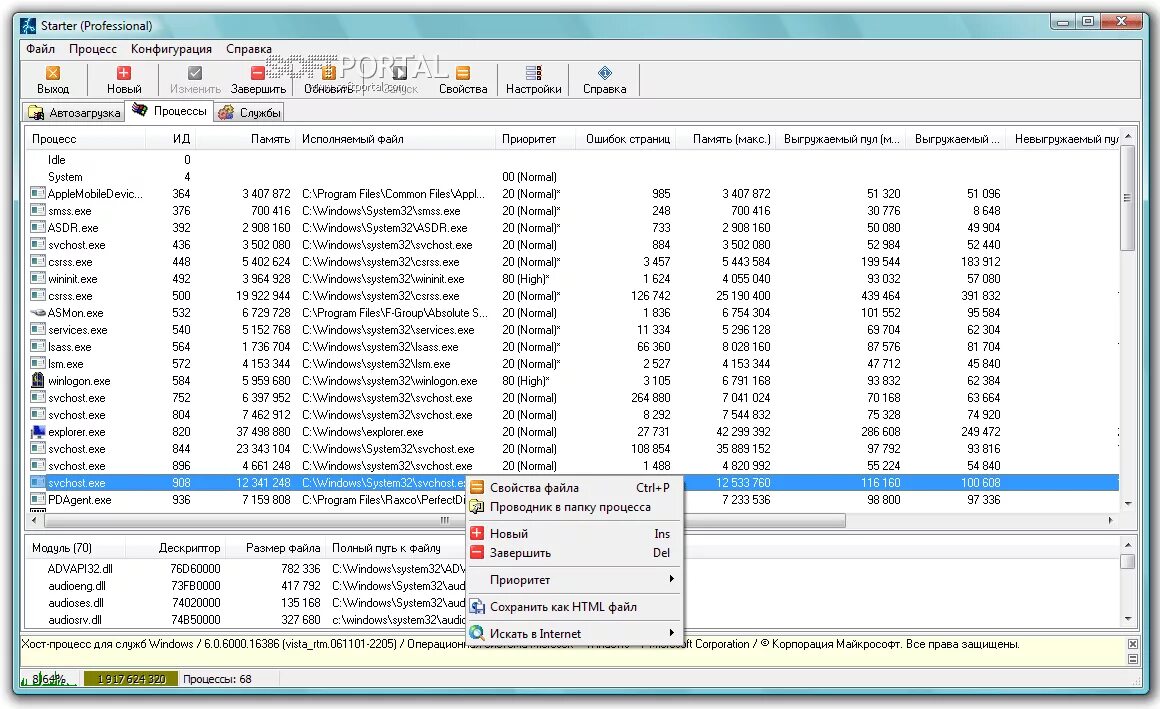Click the CPU usage graph in status bar

(49, 679)
